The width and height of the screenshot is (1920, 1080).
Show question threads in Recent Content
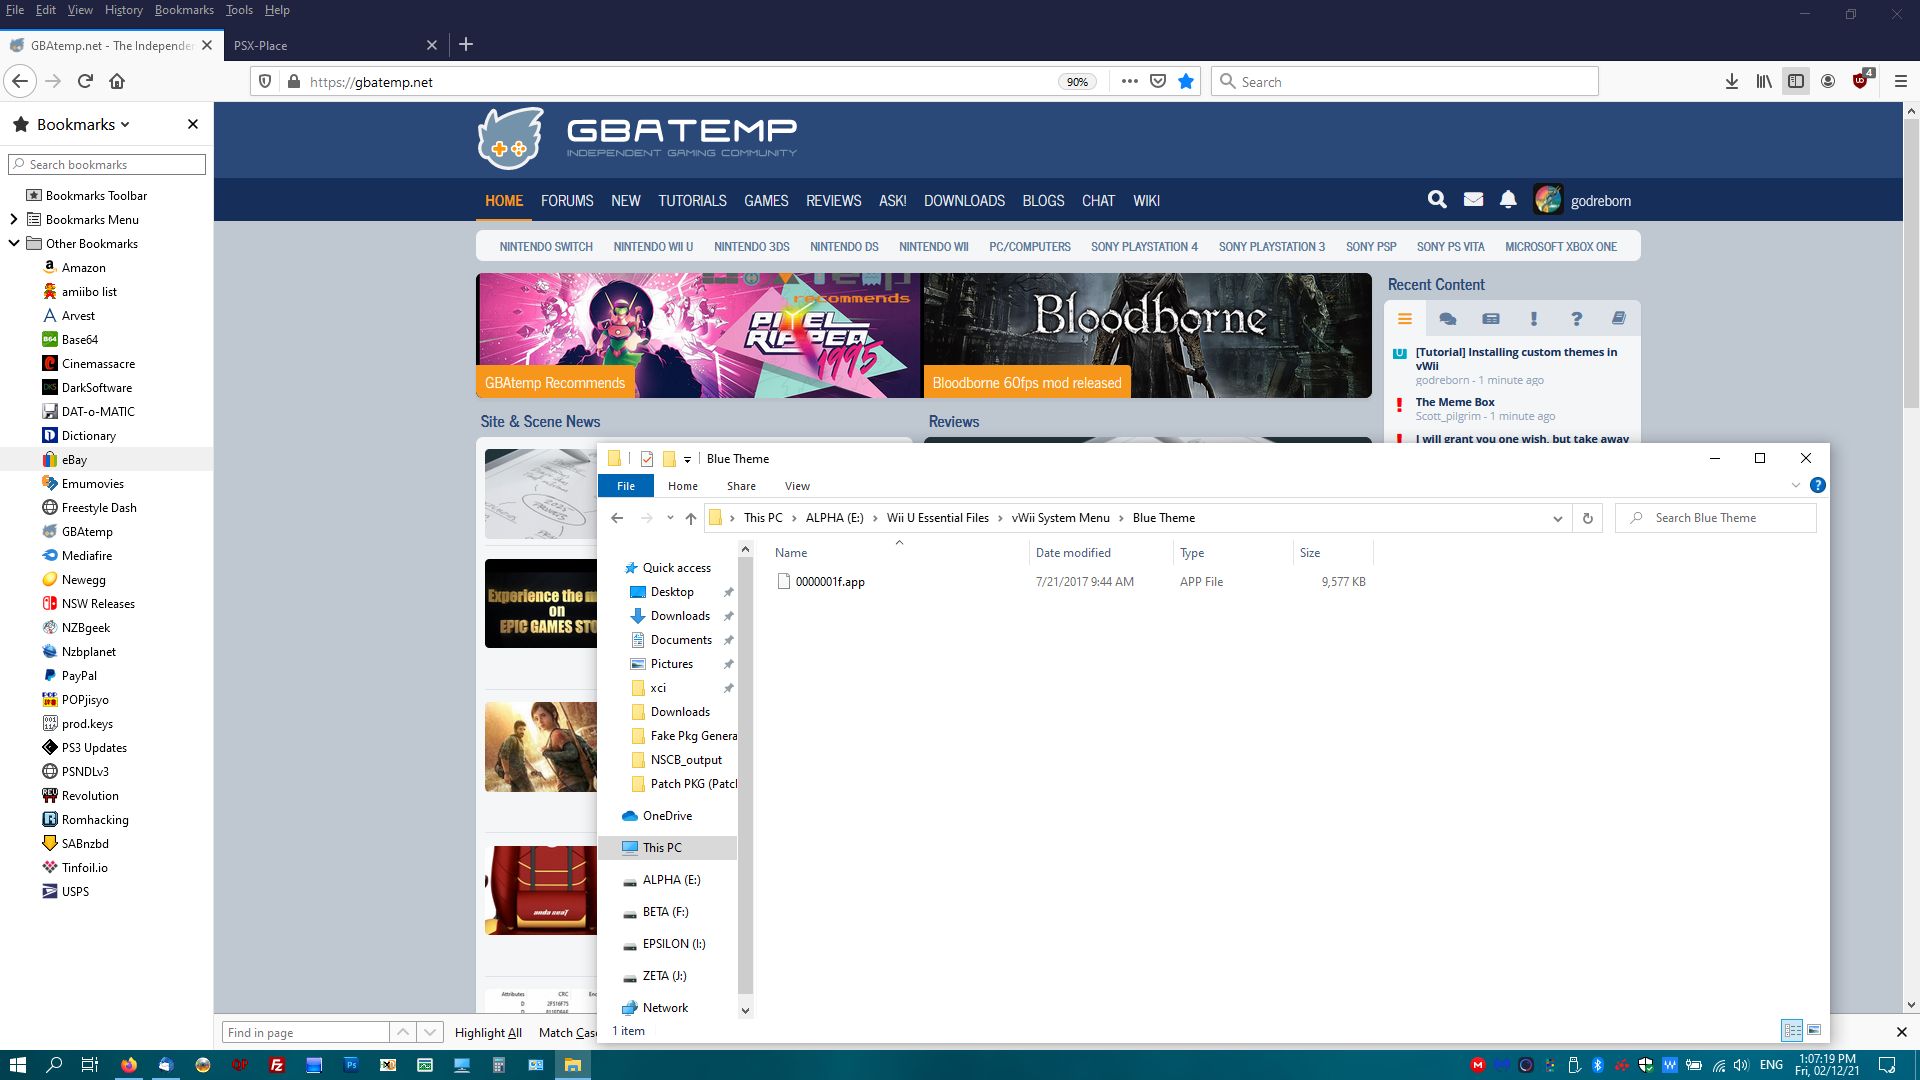pos(1576,319)
